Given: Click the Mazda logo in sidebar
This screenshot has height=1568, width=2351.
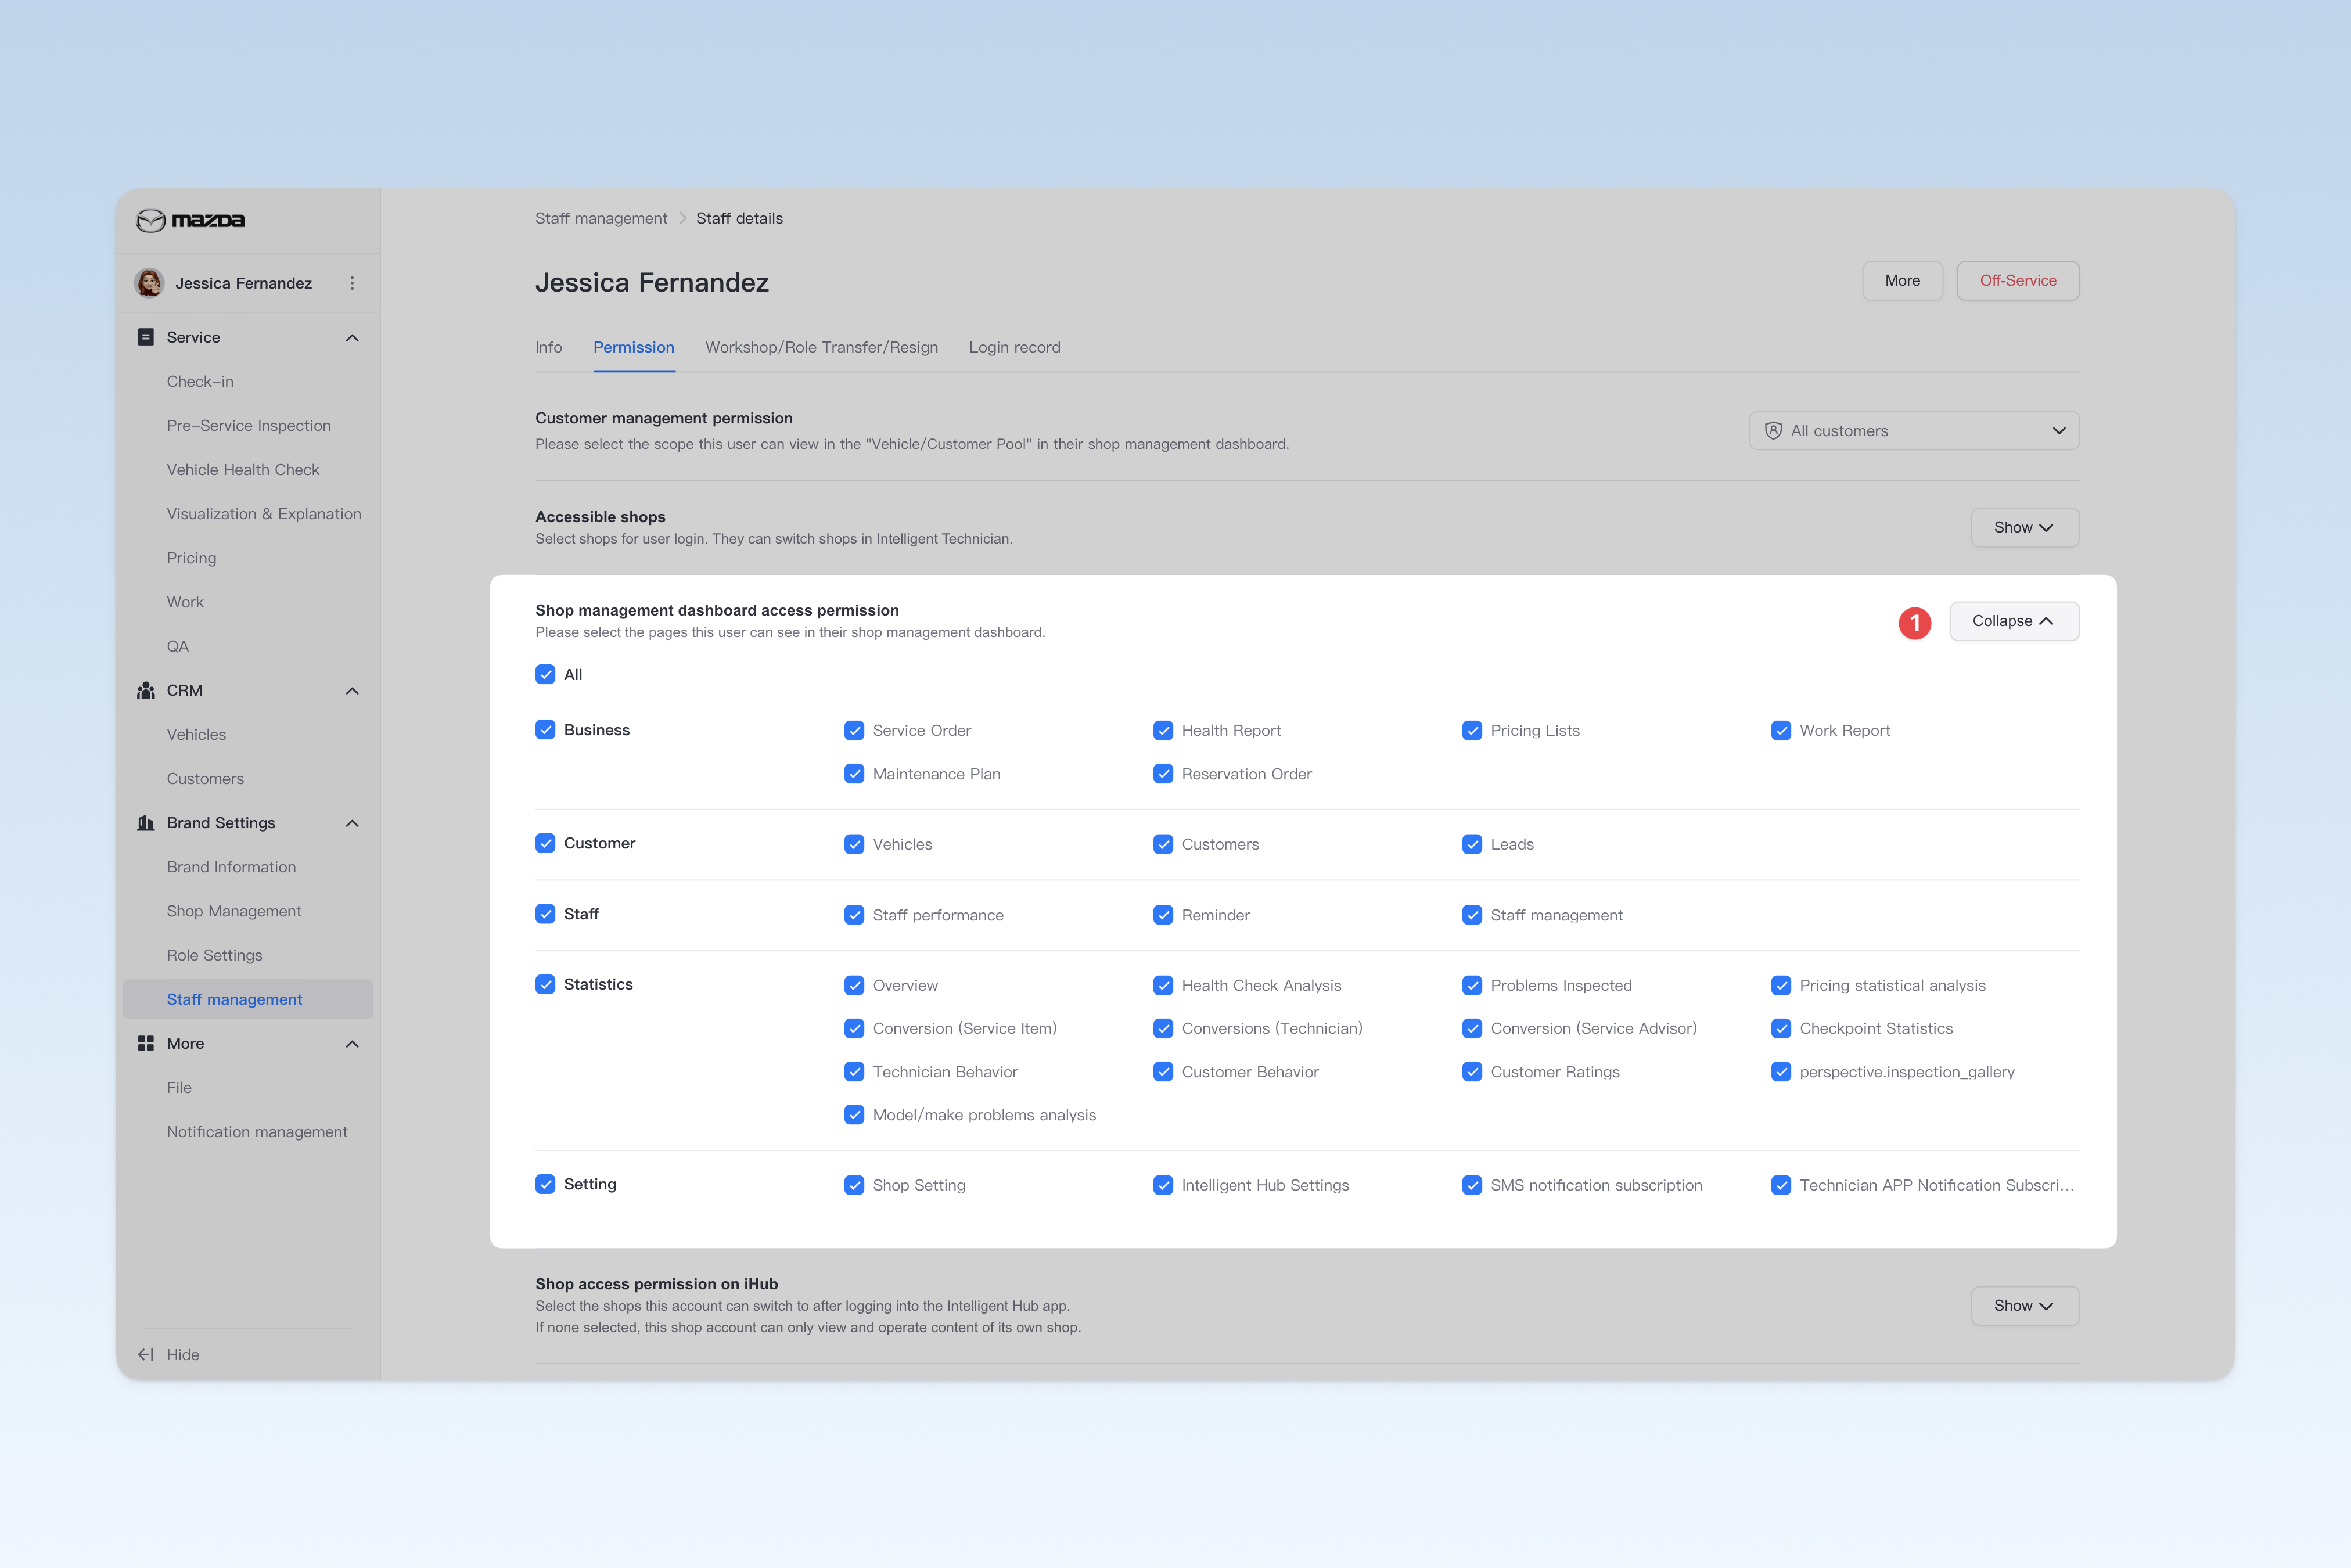Looking at the screenshot, I should point(190,220).
